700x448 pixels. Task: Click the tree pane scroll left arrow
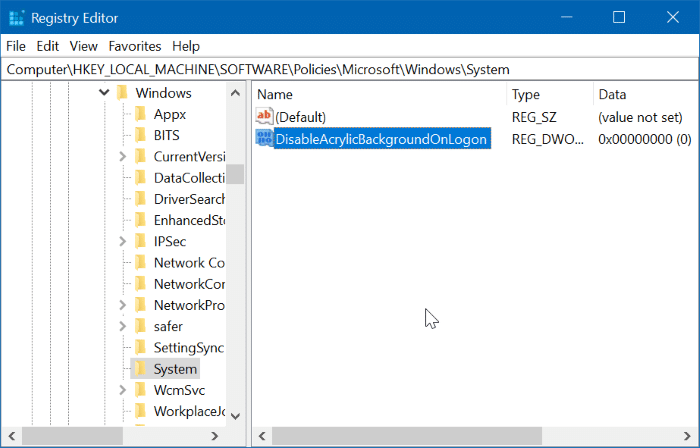click(x=12, y=436)
